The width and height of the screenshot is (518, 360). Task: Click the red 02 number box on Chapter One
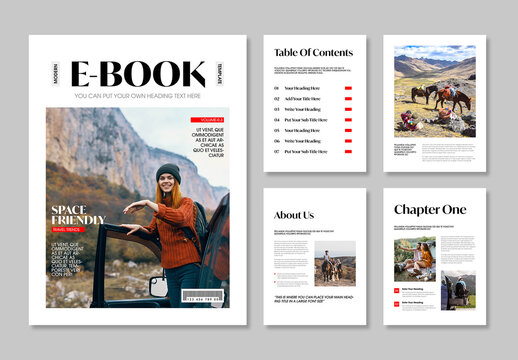point(397,304)
